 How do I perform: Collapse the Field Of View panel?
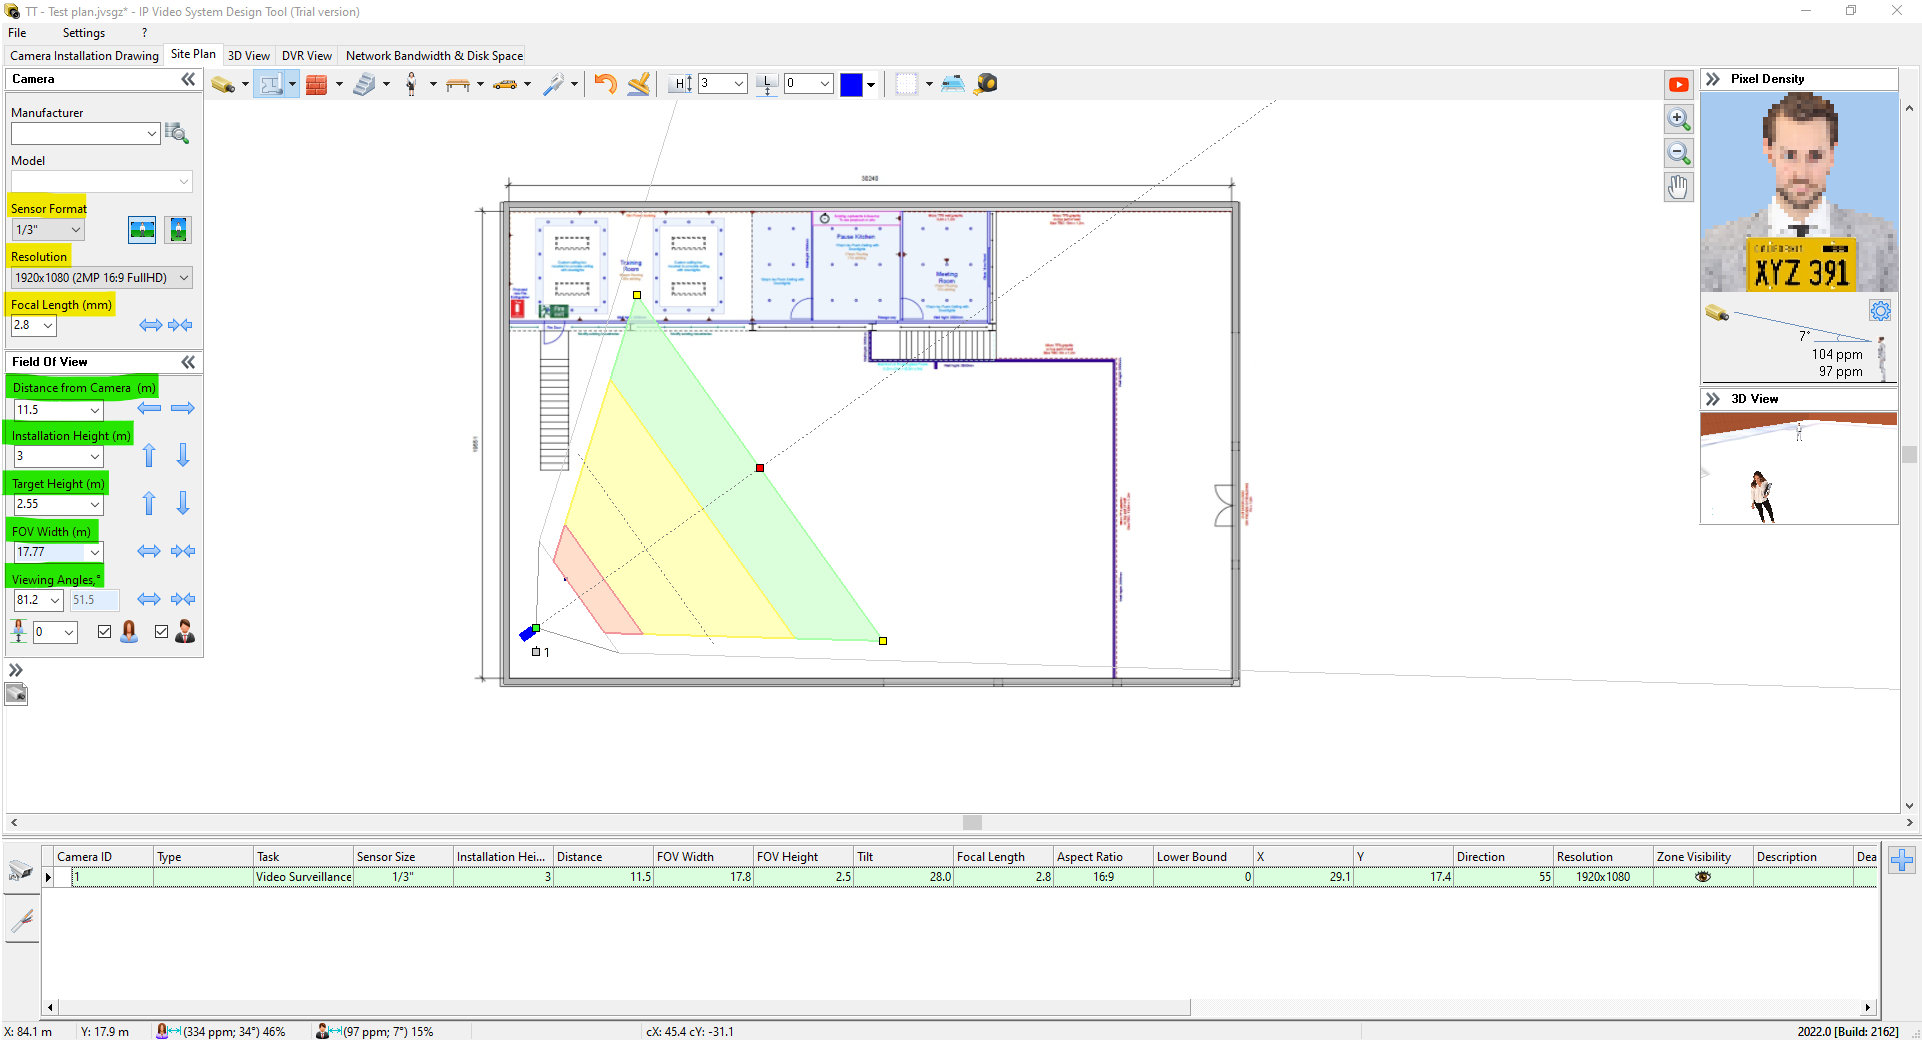[187, 362]
